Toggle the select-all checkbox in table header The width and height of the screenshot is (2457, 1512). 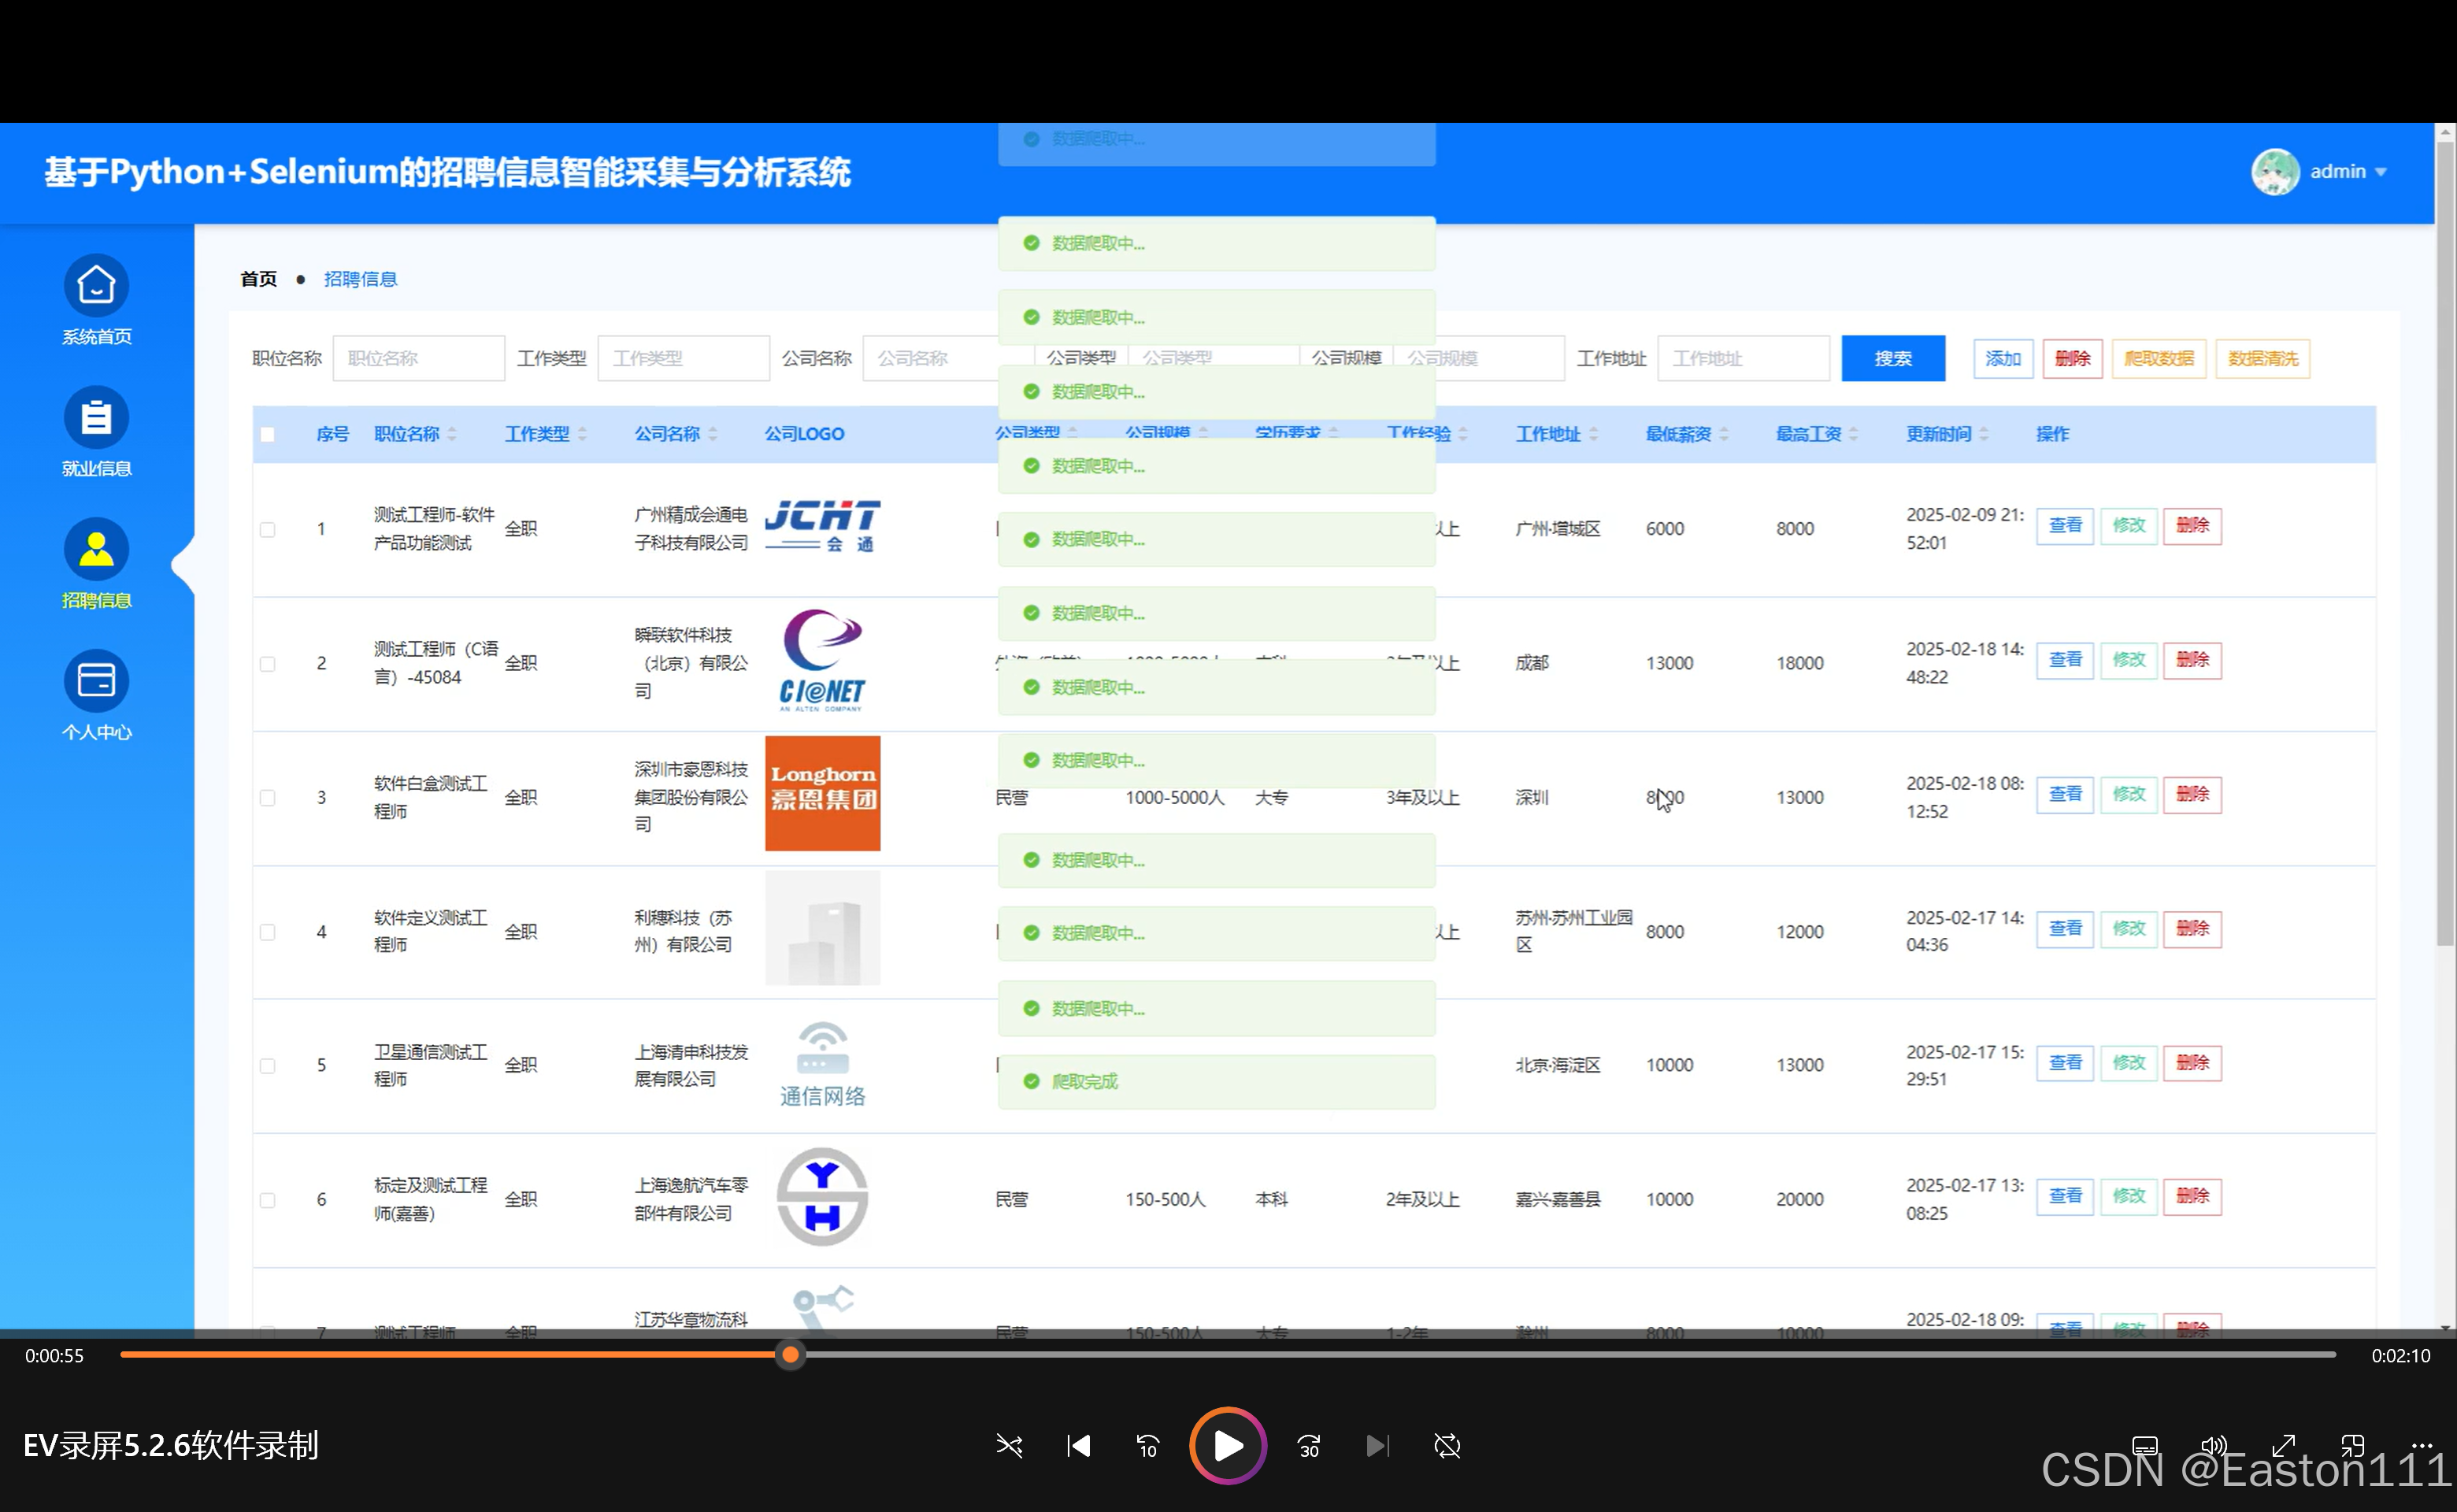click(x=267, y=434)
